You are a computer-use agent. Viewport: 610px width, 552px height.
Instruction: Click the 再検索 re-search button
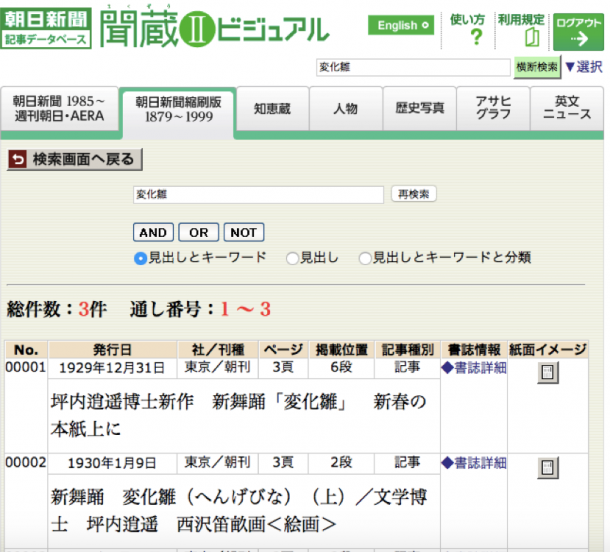(414, 194)
